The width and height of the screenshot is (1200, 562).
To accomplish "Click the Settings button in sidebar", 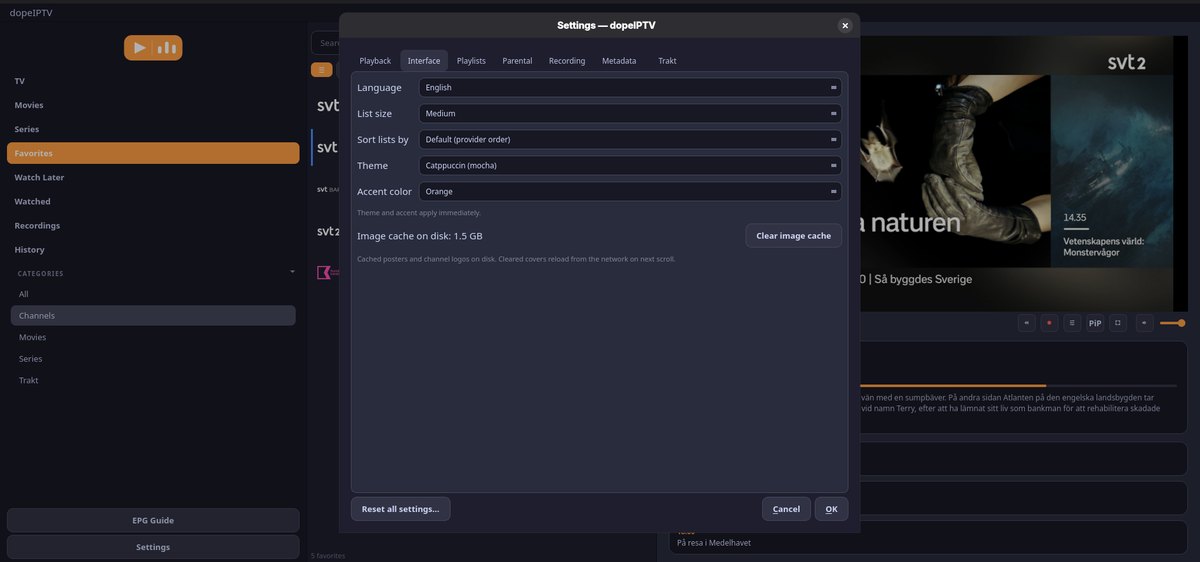I will (153, 547).
